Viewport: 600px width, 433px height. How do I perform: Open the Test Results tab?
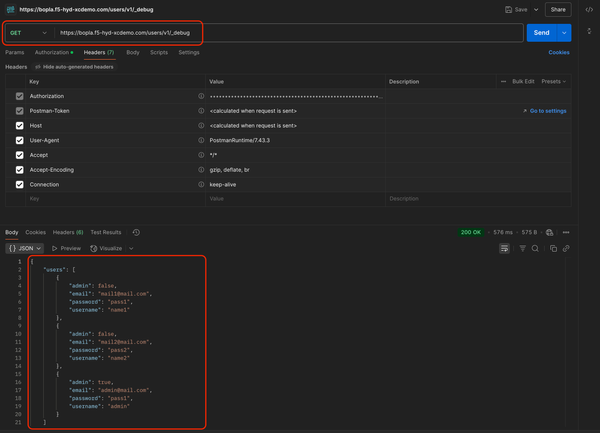coord(105,232)
